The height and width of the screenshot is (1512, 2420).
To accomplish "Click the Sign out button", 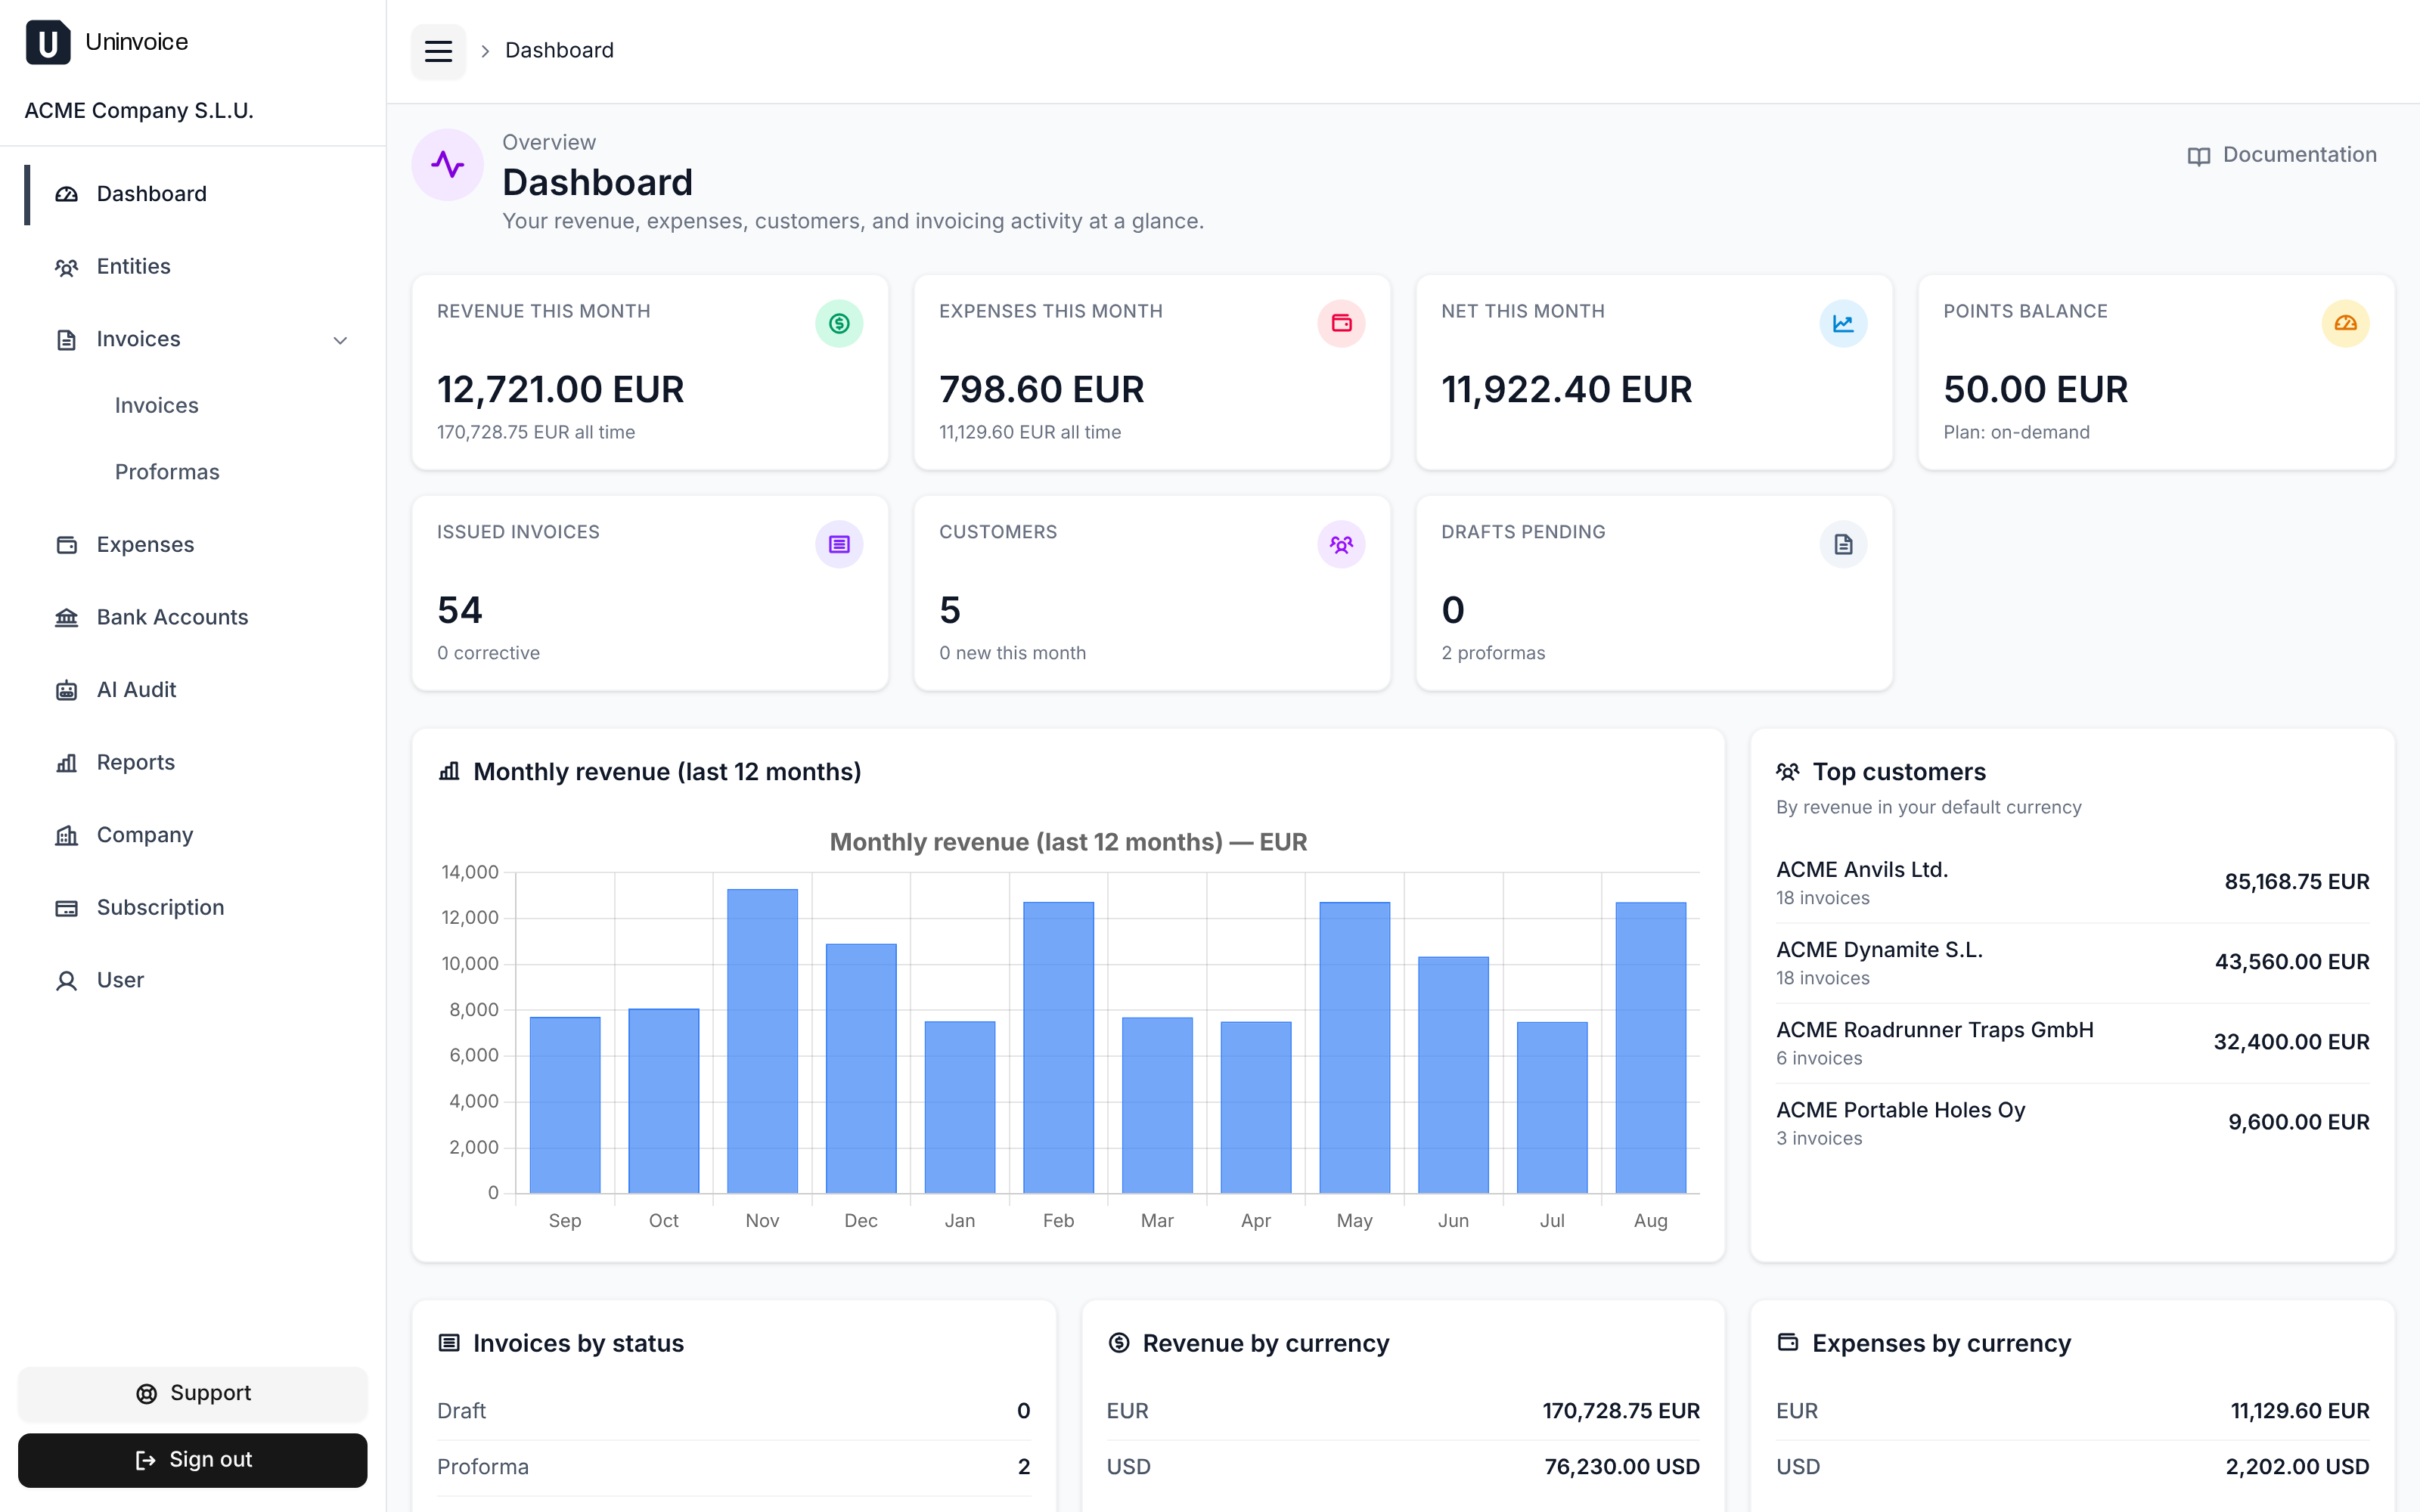I will tap(193, 1460).
